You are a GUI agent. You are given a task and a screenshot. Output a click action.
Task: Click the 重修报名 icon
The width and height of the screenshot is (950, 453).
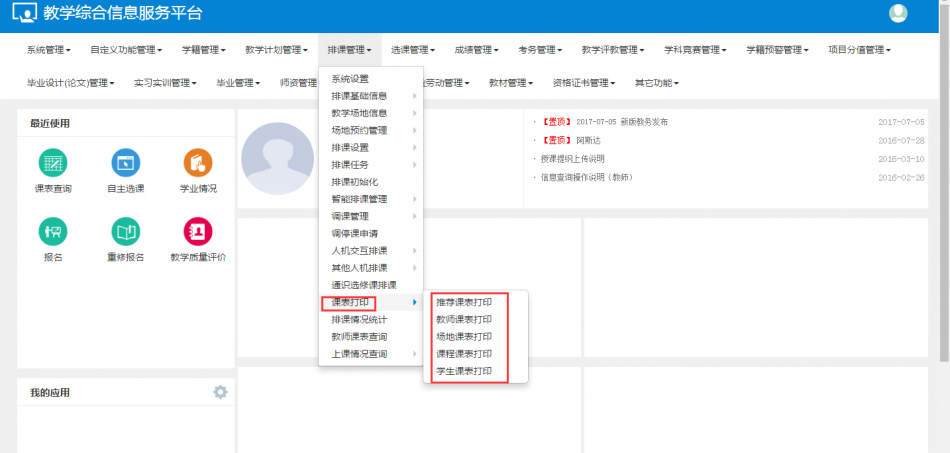tap(125, 232)
